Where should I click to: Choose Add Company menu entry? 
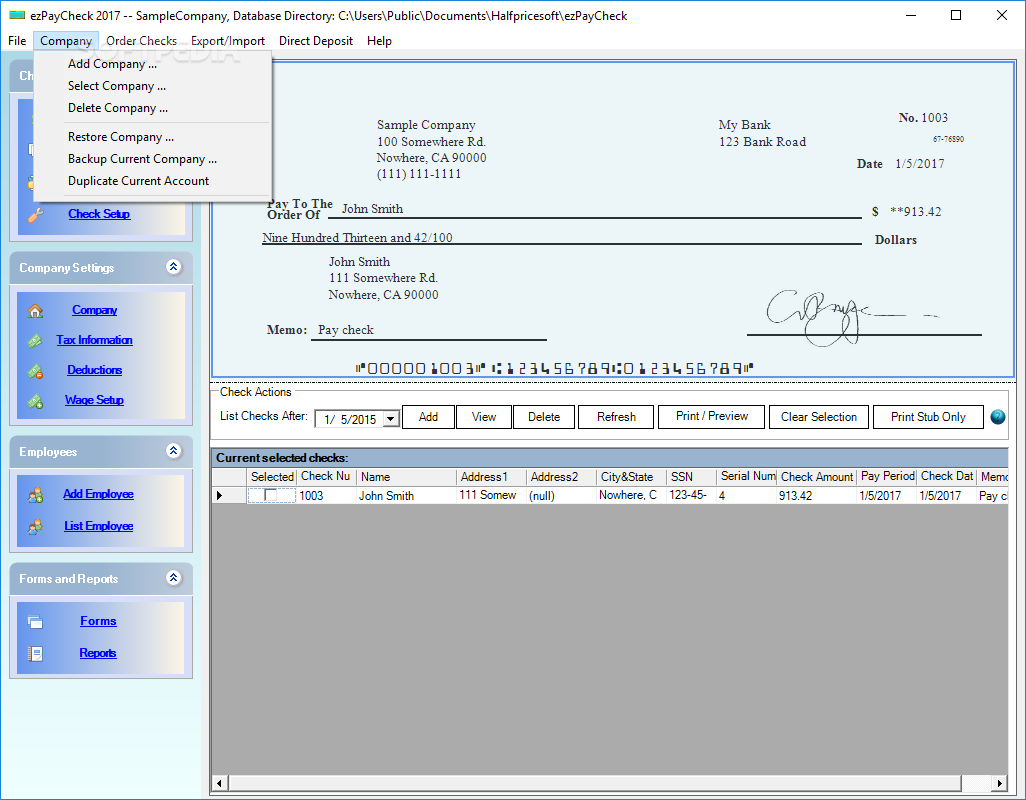[x=152, y=63]
